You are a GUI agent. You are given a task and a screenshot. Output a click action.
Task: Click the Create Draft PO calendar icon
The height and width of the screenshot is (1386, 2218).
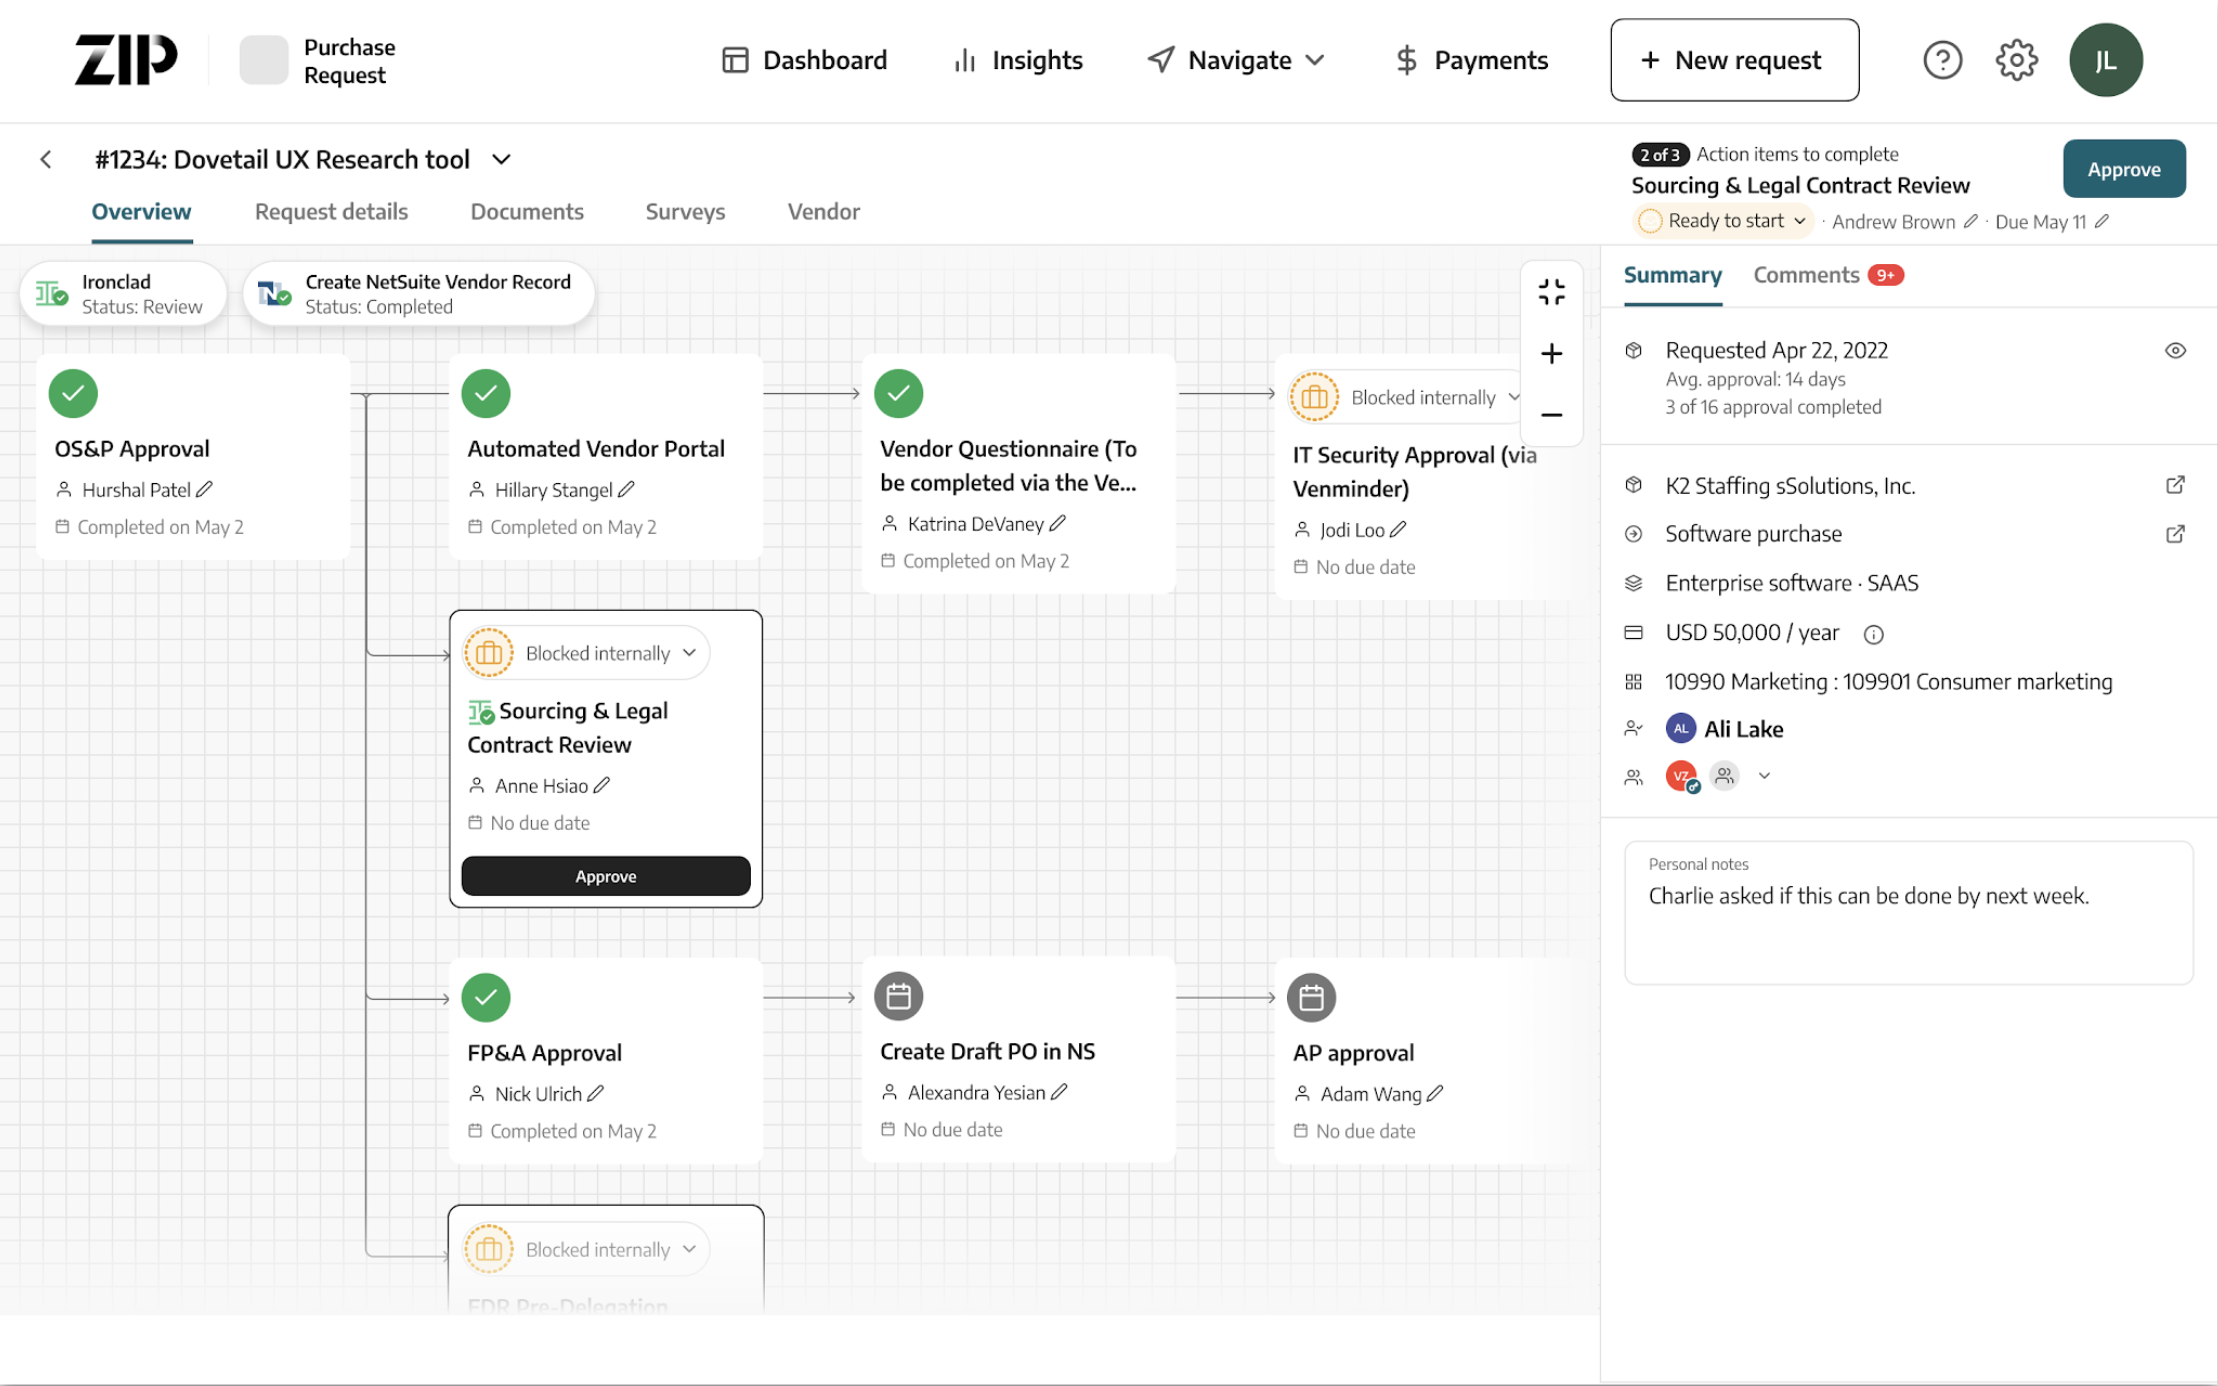coord(898,996)
